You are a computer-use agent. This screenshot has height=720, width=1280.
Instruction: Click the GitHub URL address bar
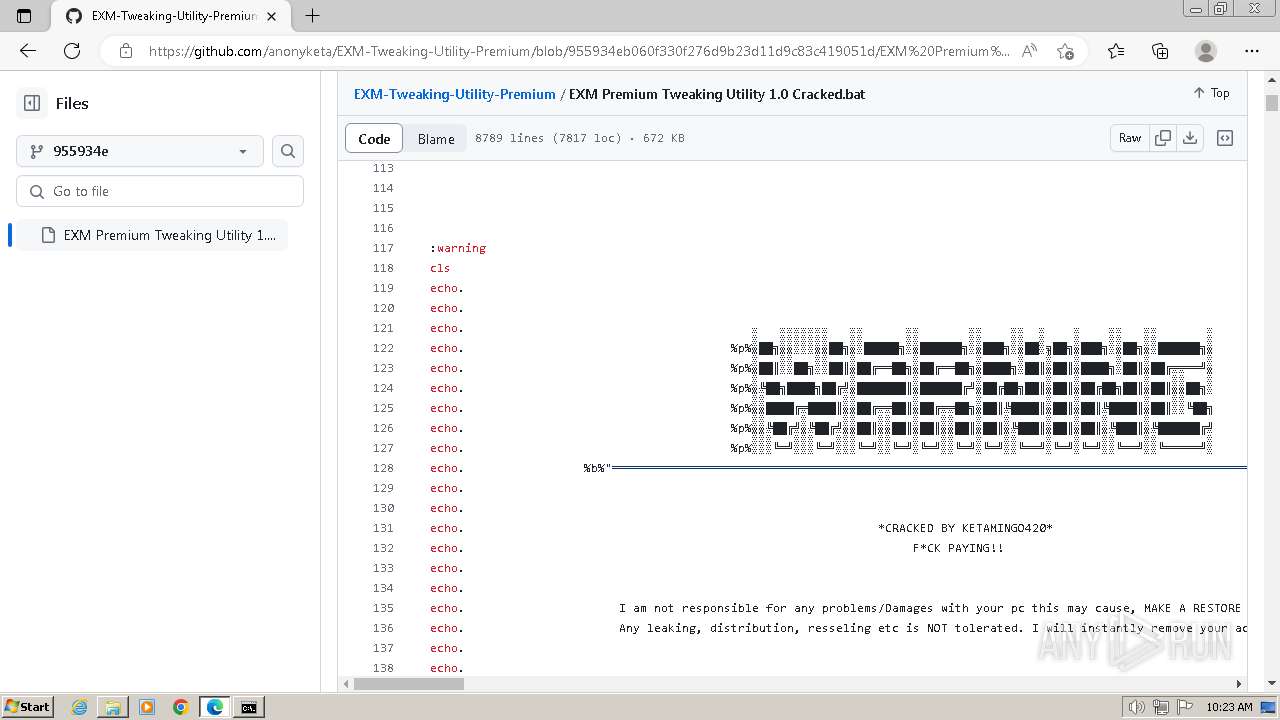coord(578,51)
